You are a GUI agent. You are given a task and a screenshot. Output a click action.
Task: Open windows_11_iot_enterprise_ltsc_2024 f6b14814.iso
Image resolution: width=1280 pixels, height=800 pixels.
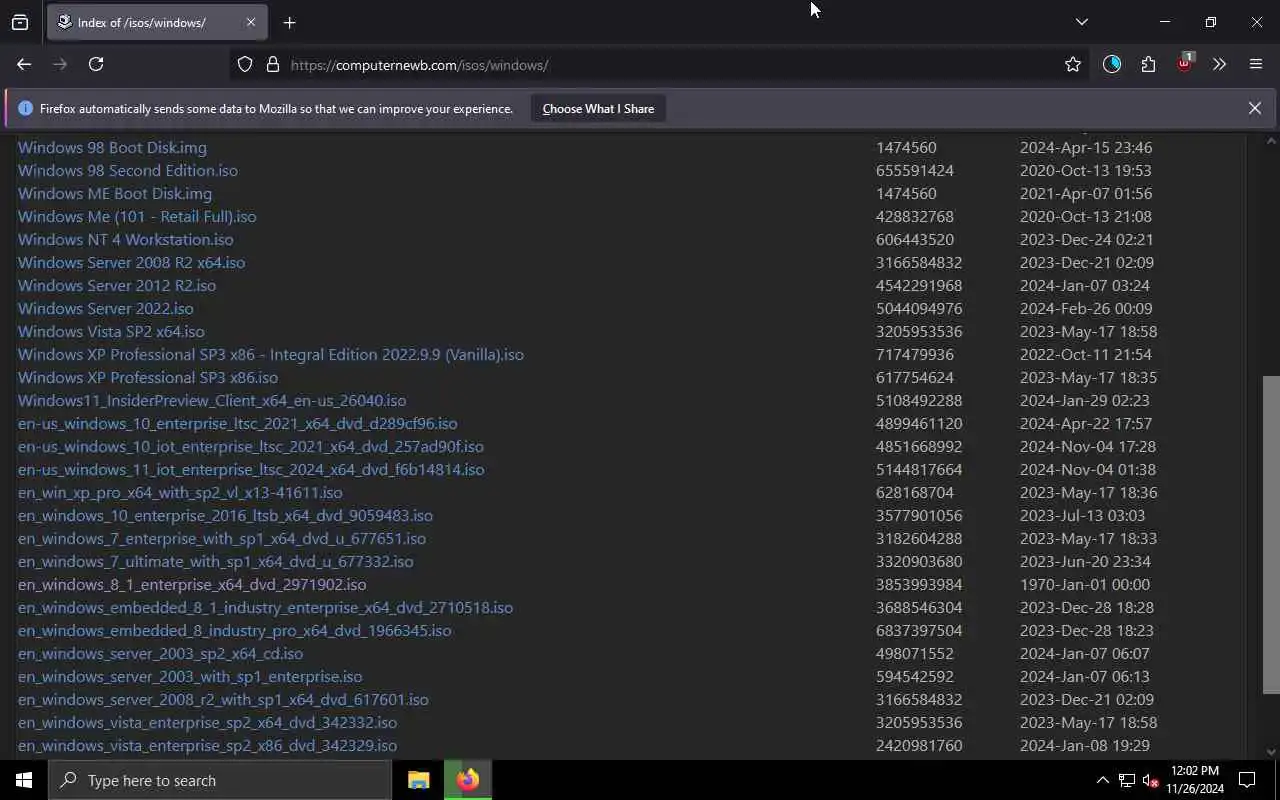(x=251, y=470)
